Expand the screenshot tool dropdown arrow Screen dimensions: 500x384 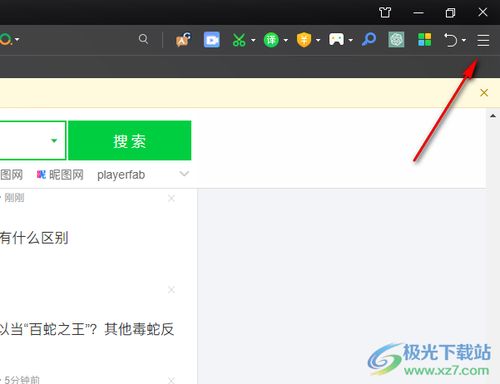point(253,40)
